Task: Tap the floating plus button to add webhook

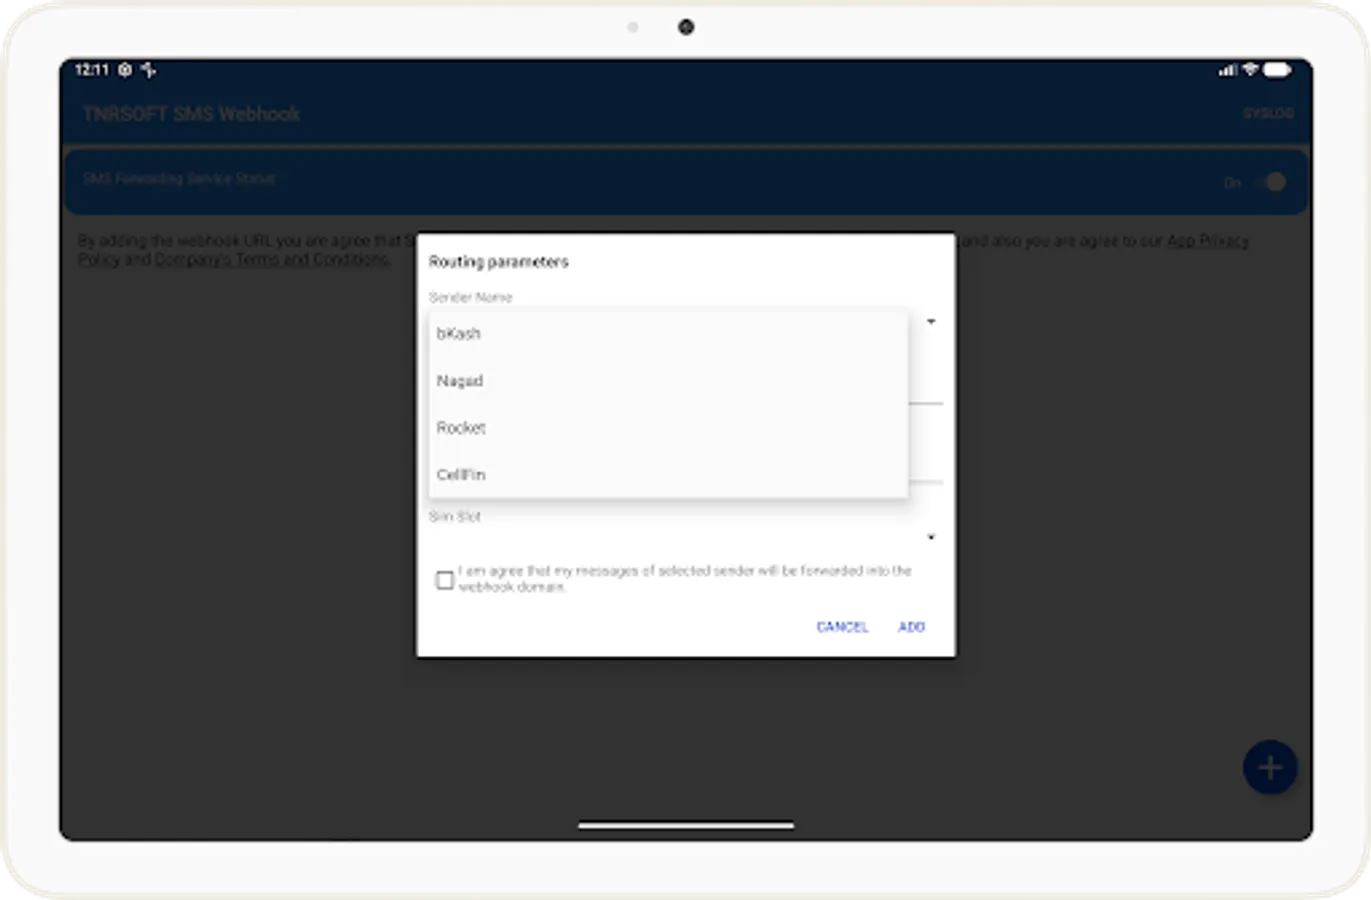Action: point(1269,767)
